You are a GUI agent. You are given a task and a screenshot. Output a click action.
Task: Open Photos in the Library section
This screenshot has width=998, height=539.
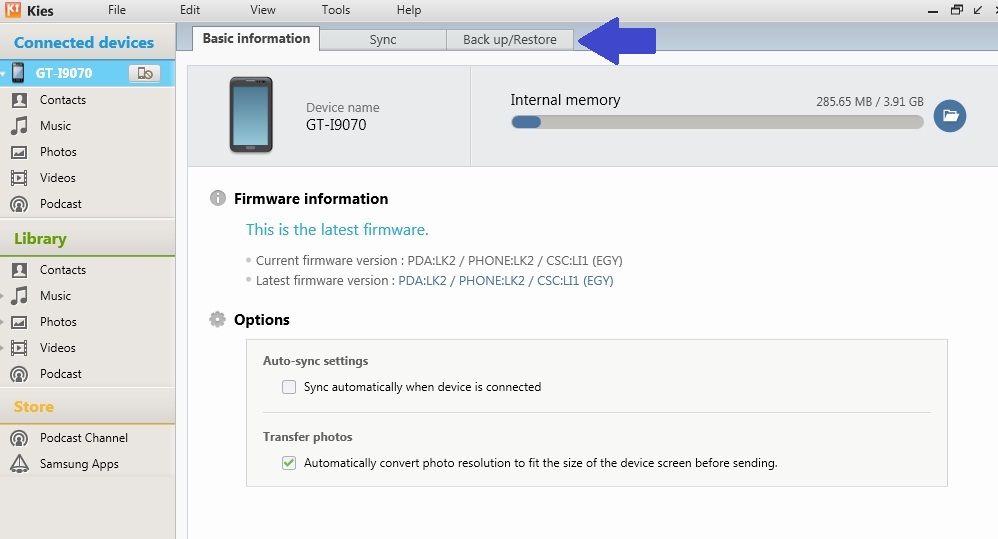click(x=58, y=322)
